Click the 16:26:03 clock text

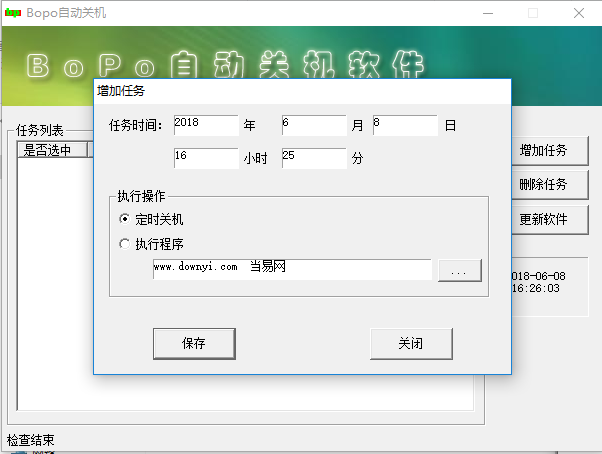pyautogui.click(x=536, y=288)
